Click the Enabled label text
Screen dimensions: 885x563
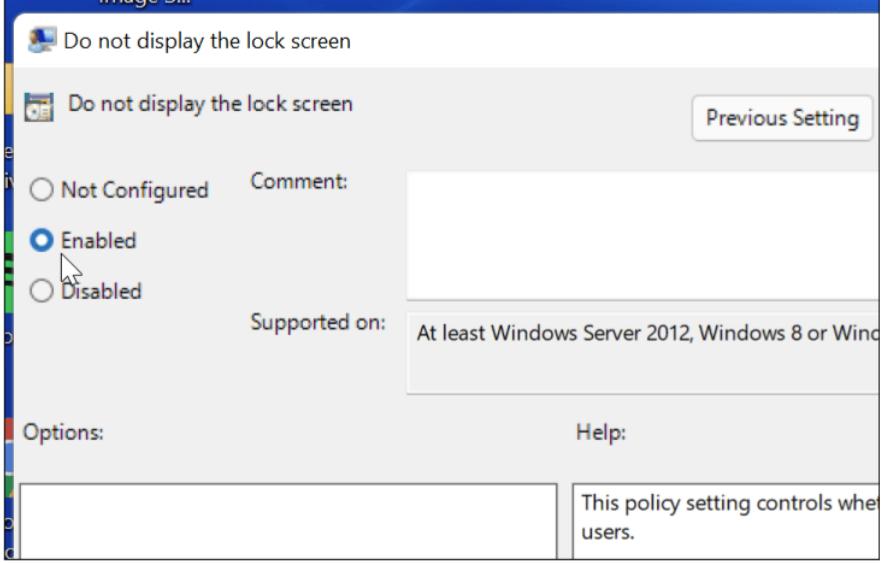(98, 241)
